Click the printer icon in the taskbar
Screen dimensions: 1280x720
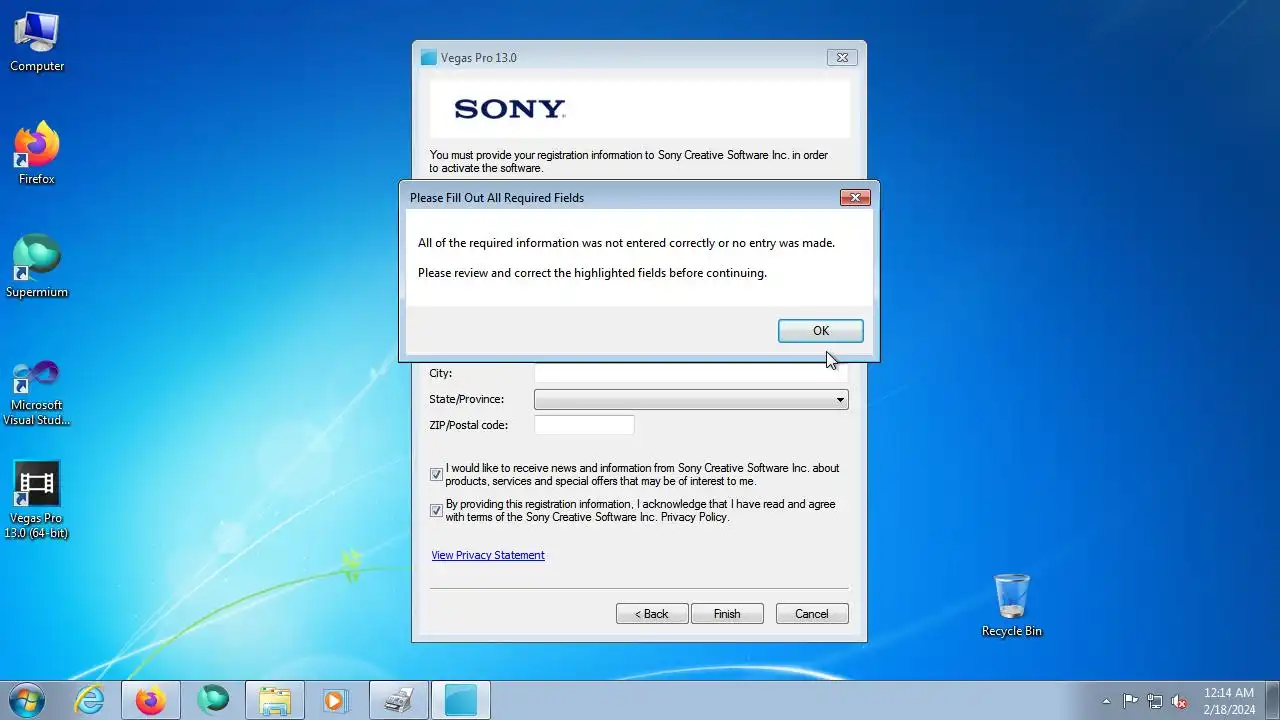tap(398, 700)
